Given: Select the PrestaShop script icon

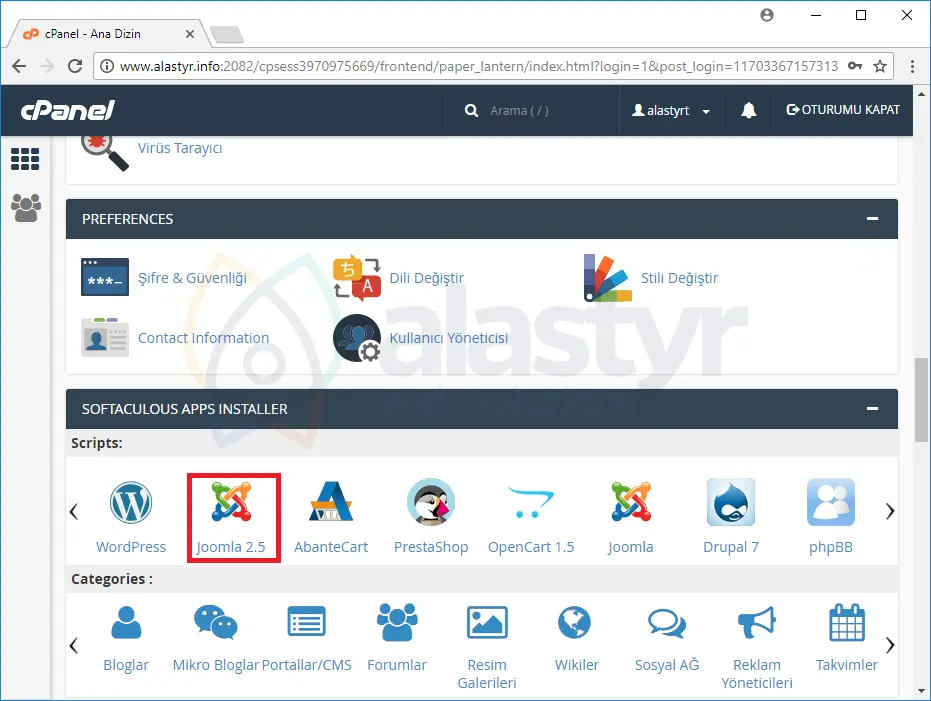Looking at the screenshot, I should (x=431, y=502).
